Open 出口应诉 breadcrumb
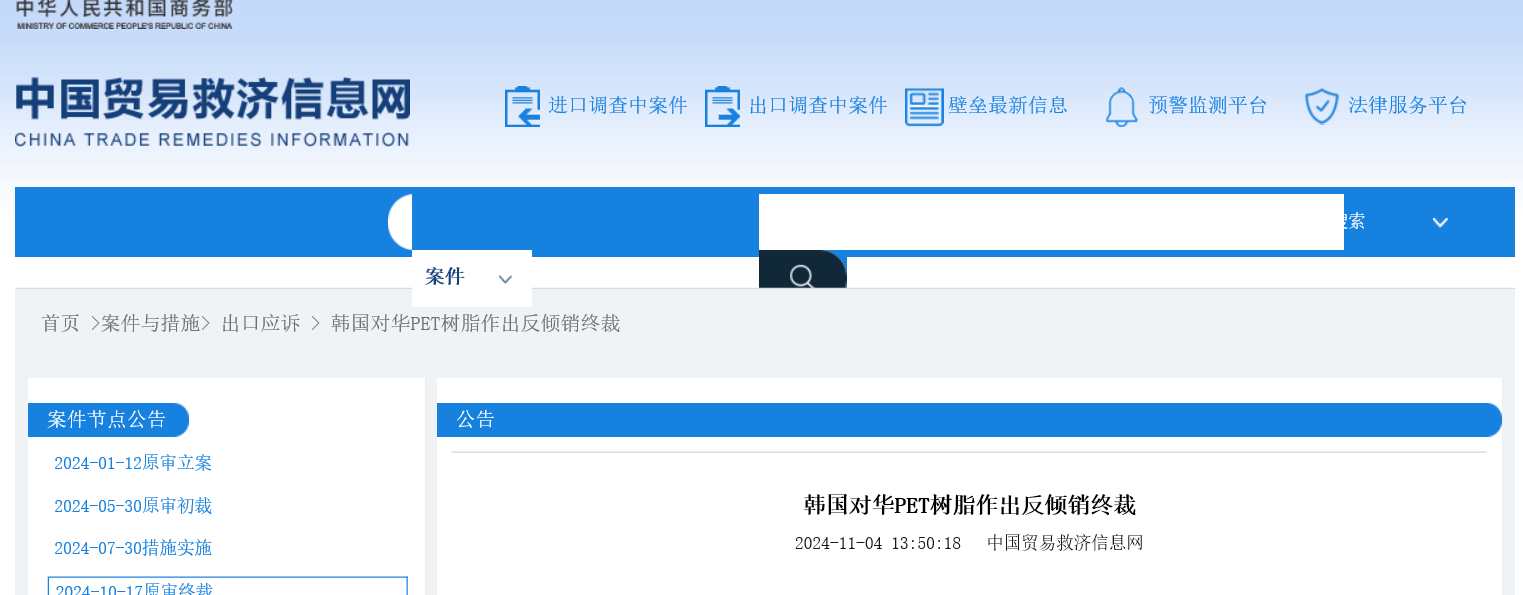1523x595 pixels. (x=261, y=324)
